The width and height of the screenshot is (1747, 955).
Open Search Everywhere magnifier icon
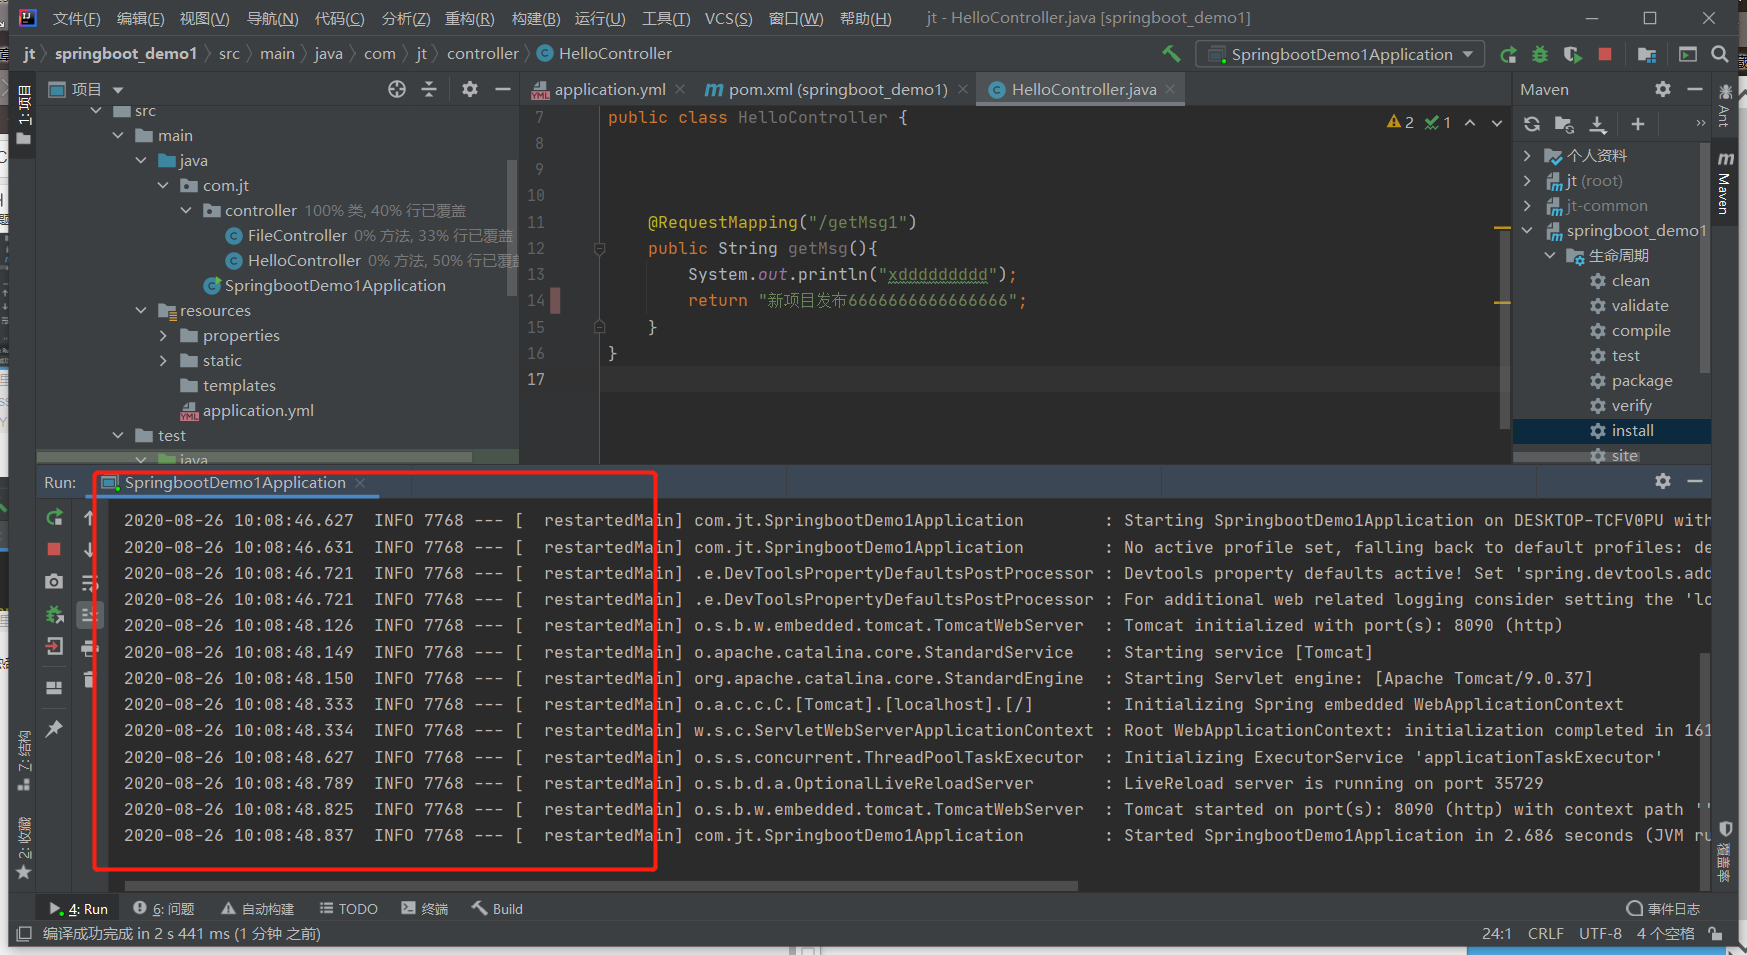(x=1720, y=54)
